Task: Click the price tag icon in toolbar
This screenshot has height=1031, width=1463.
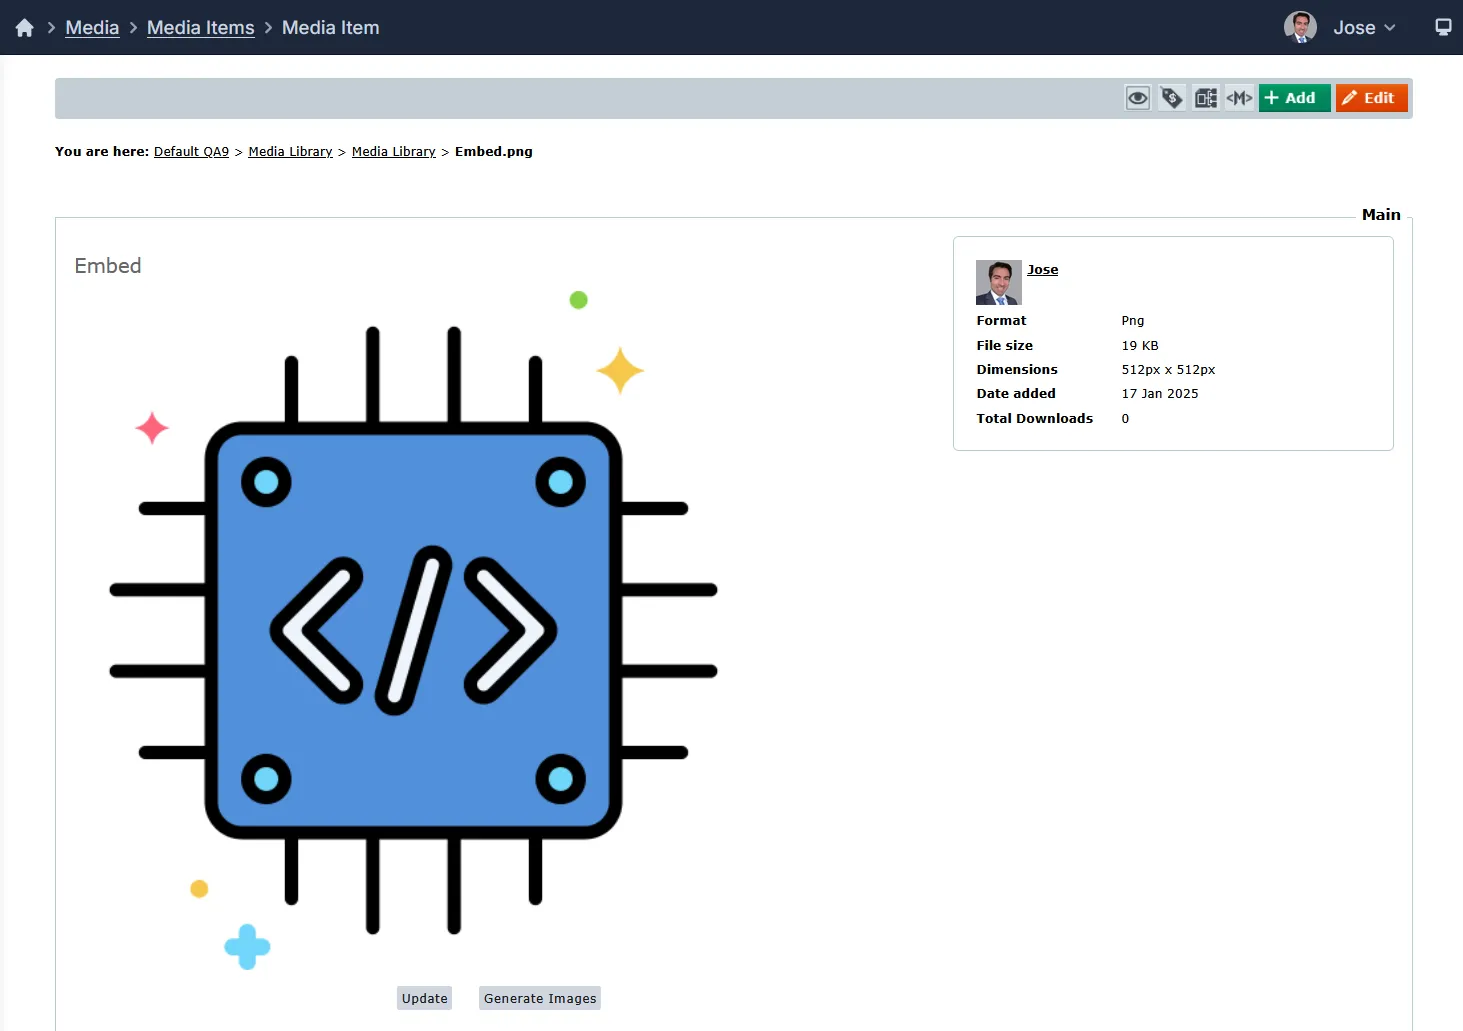Action: point(1172,98)
